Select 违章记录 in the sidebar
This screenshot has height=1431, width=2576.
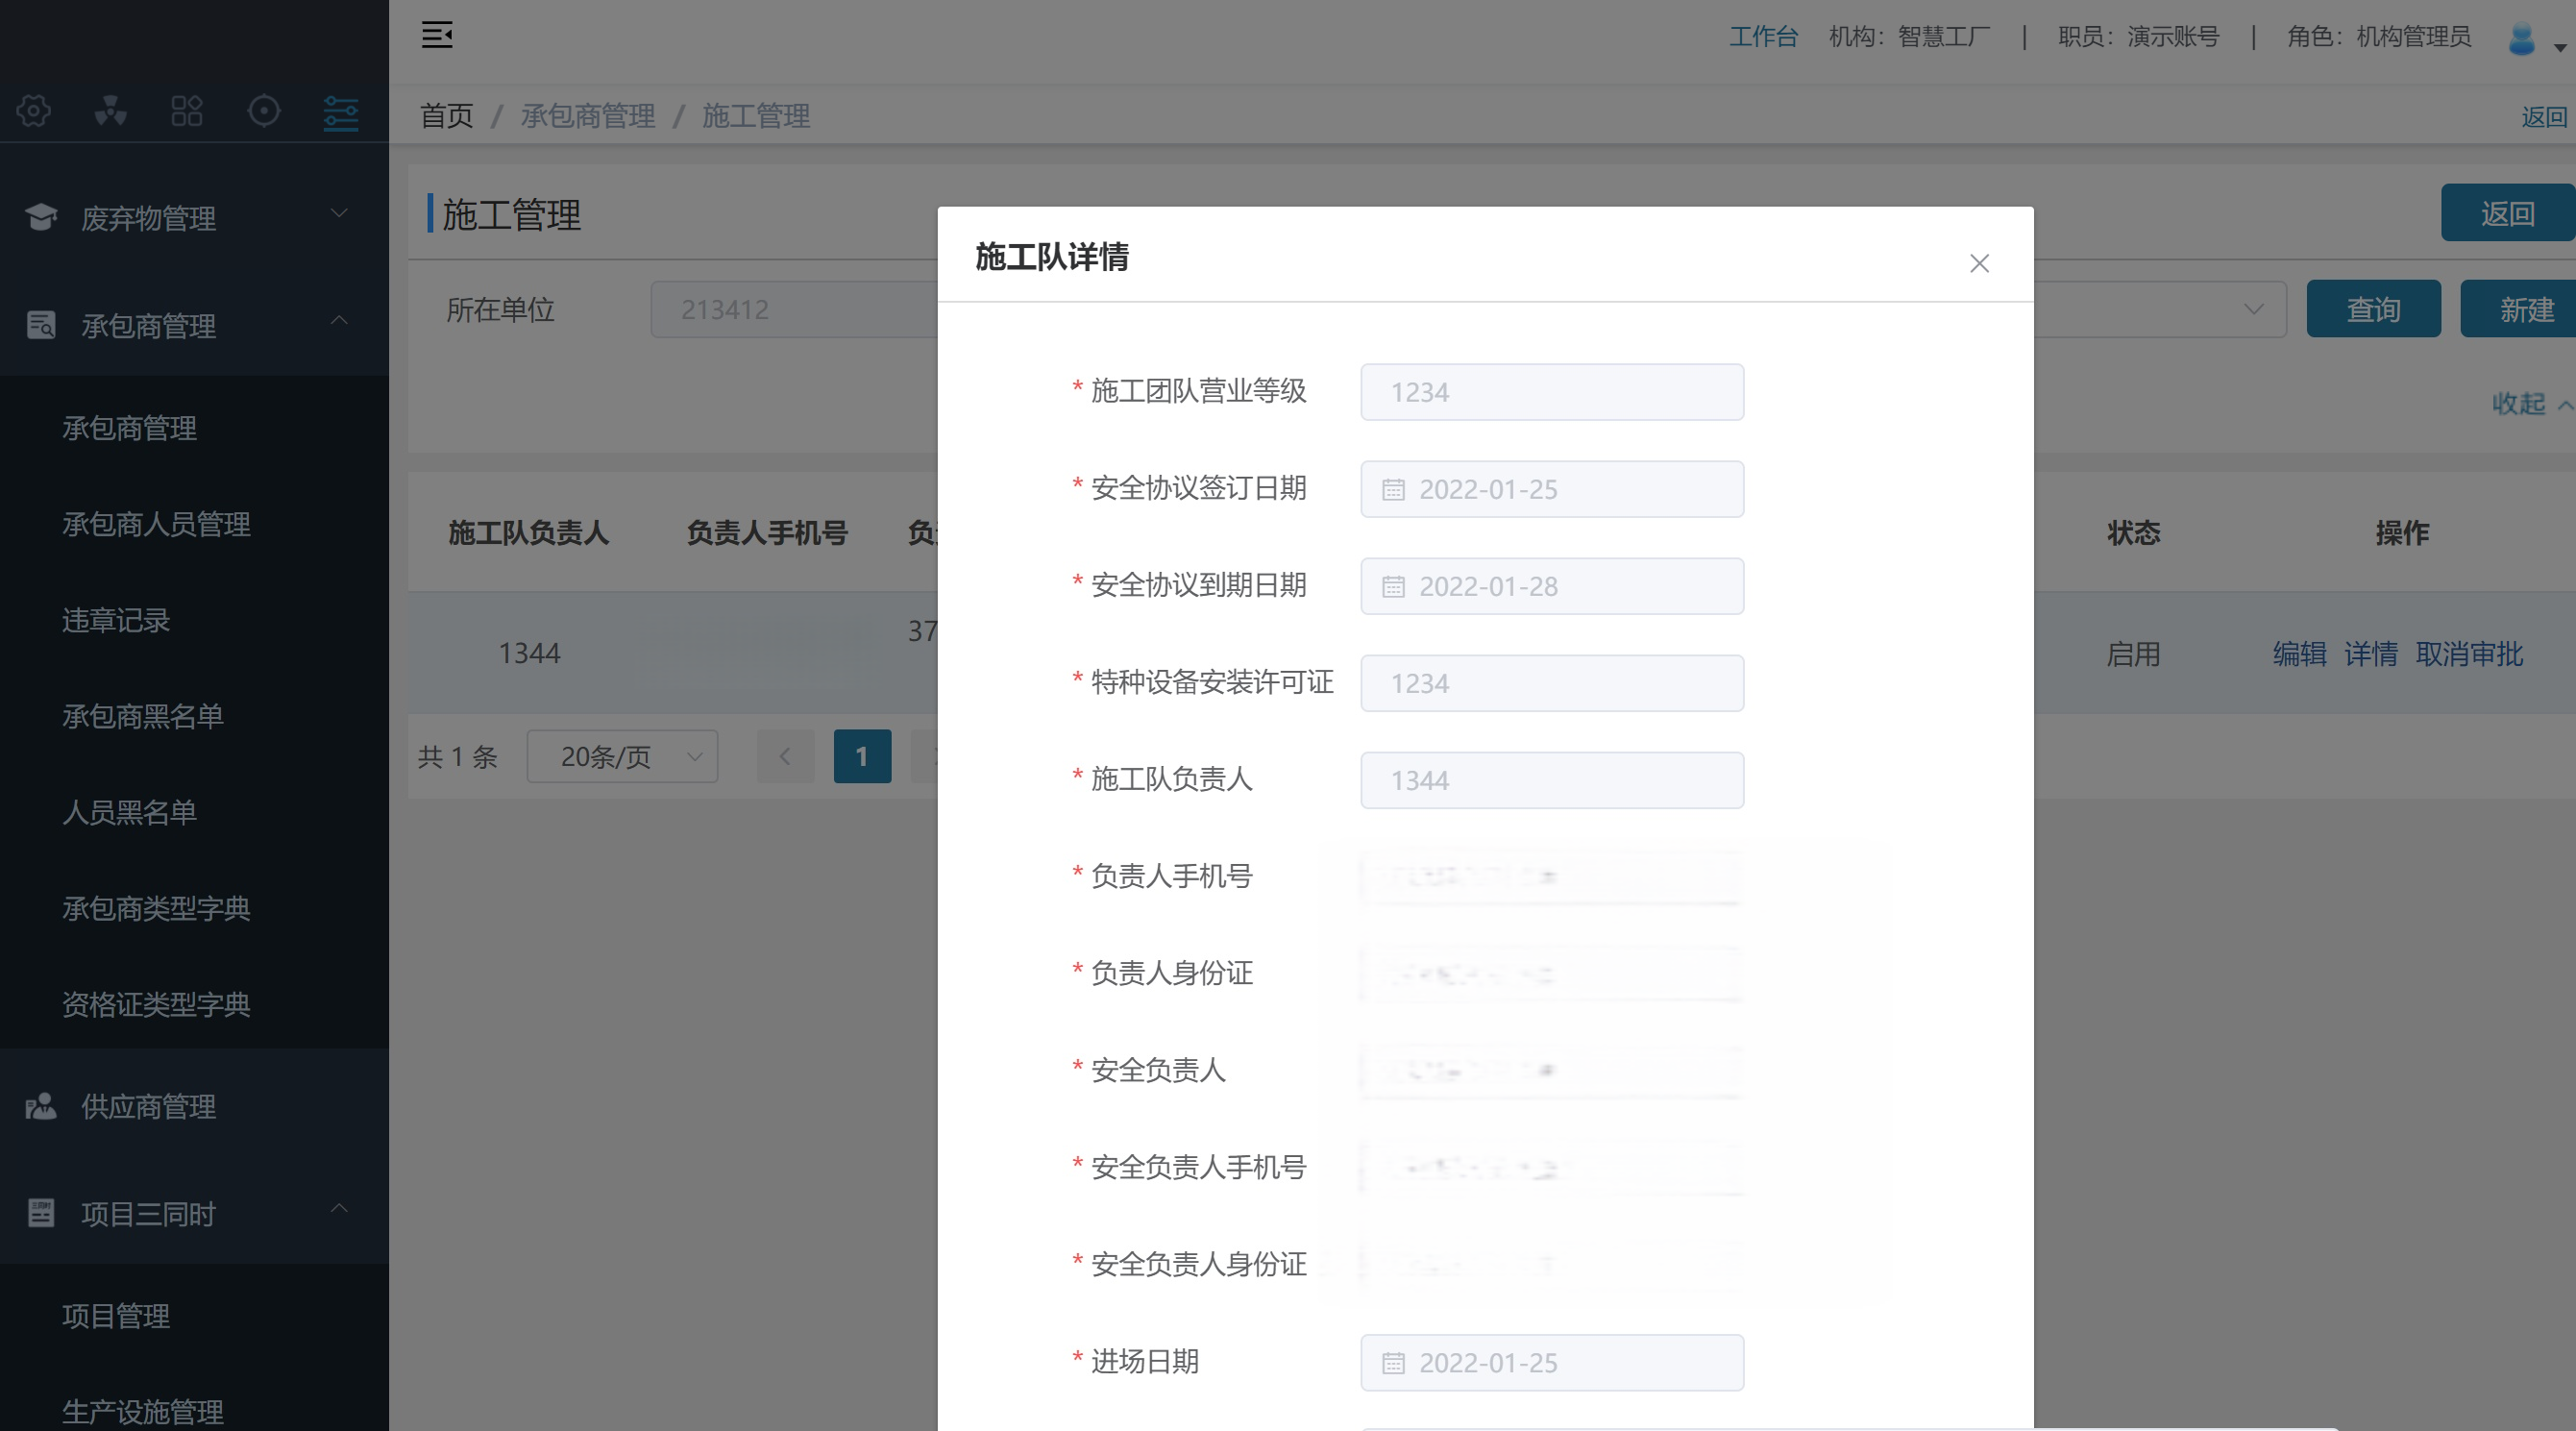tap(116, 620)
